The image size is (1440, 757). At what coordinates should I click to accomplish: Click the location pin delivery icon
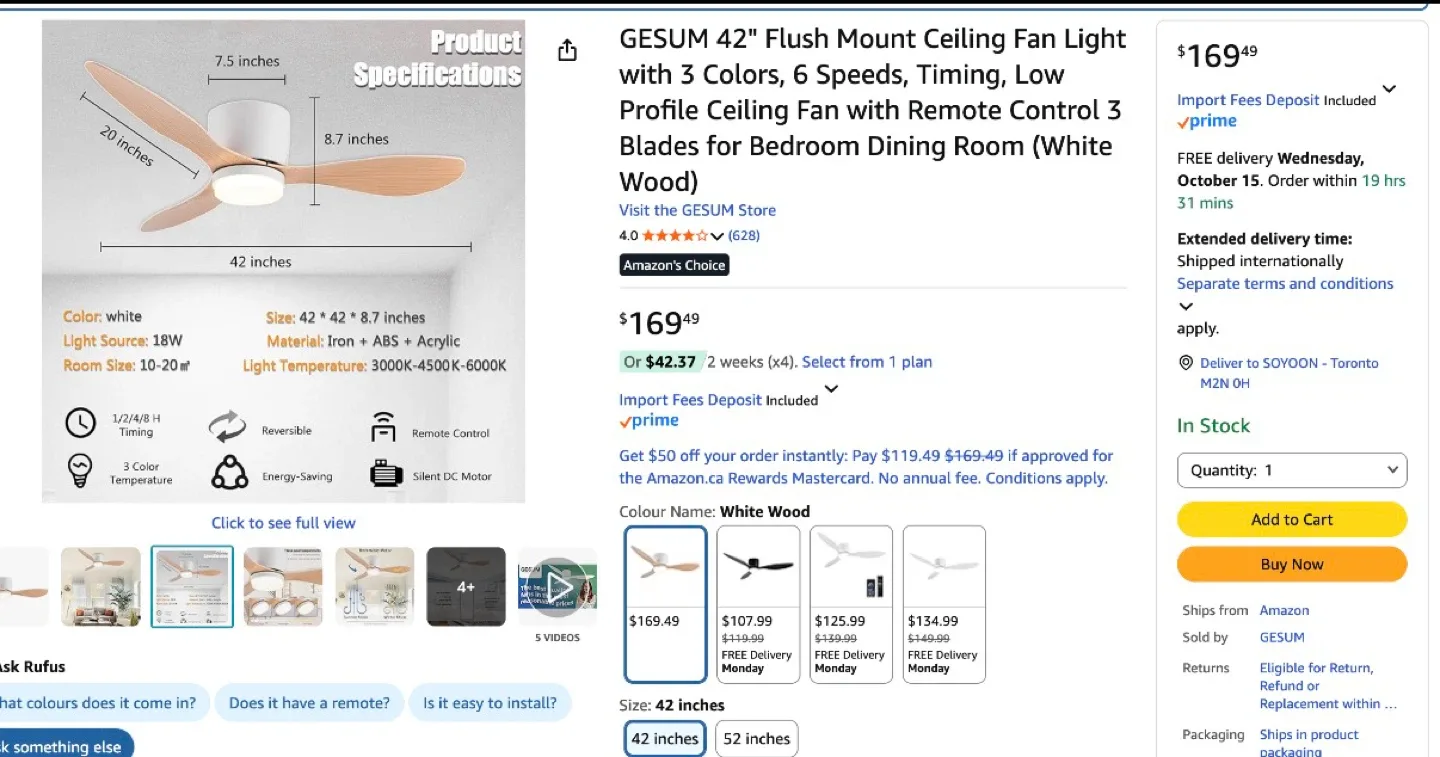coord(1186,363)
